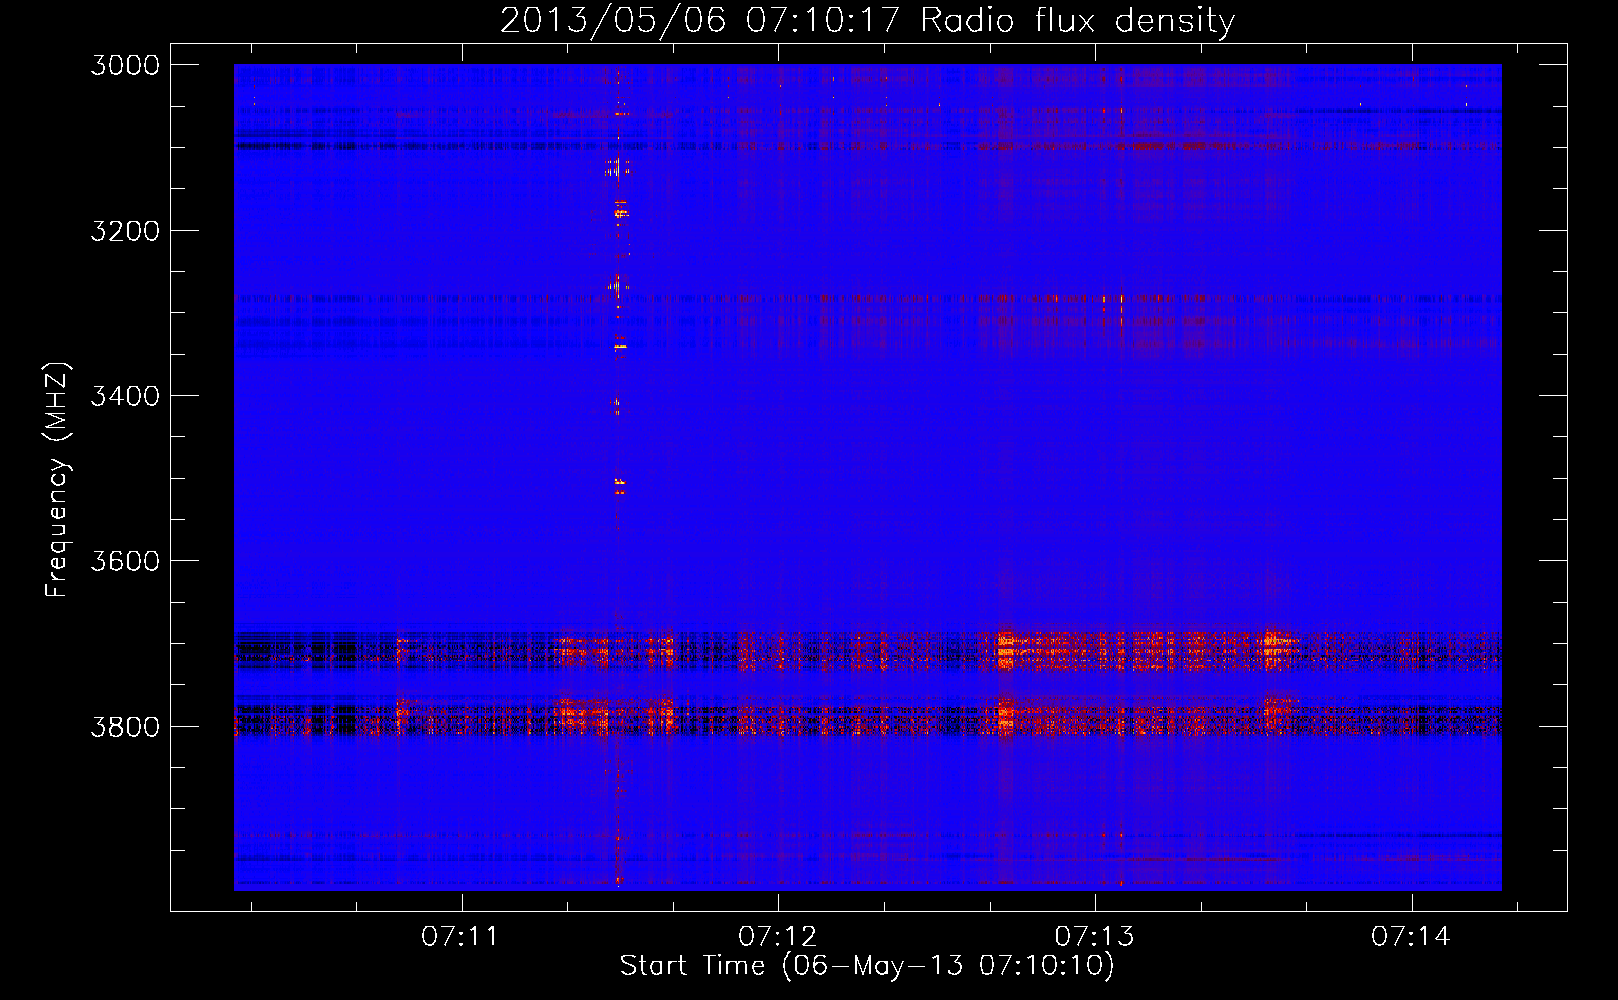Select the 3600 frequency tick label
This screenshot has width=1618, height=1000.
click(x=125, y=561)
